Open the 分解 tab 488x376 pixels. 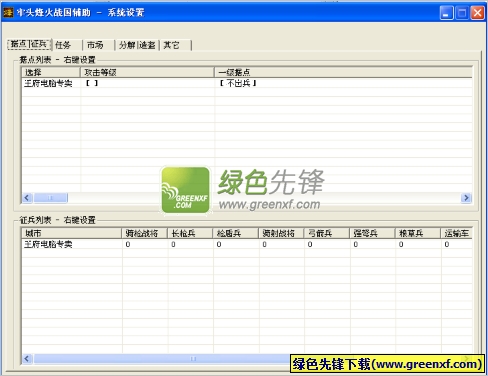point(137,45)
